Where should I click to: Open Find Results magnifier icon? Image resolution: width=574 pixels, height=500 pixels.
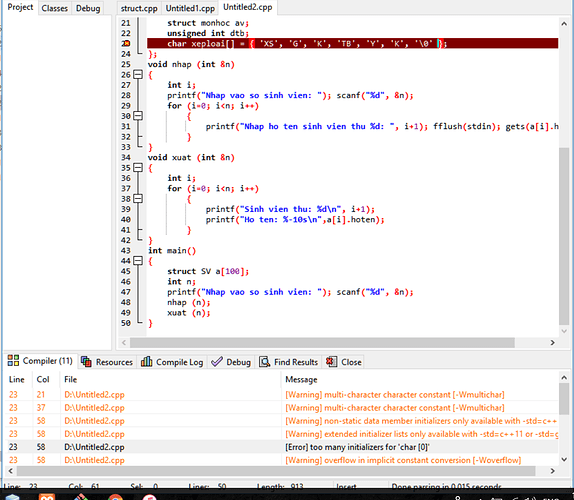264,362
